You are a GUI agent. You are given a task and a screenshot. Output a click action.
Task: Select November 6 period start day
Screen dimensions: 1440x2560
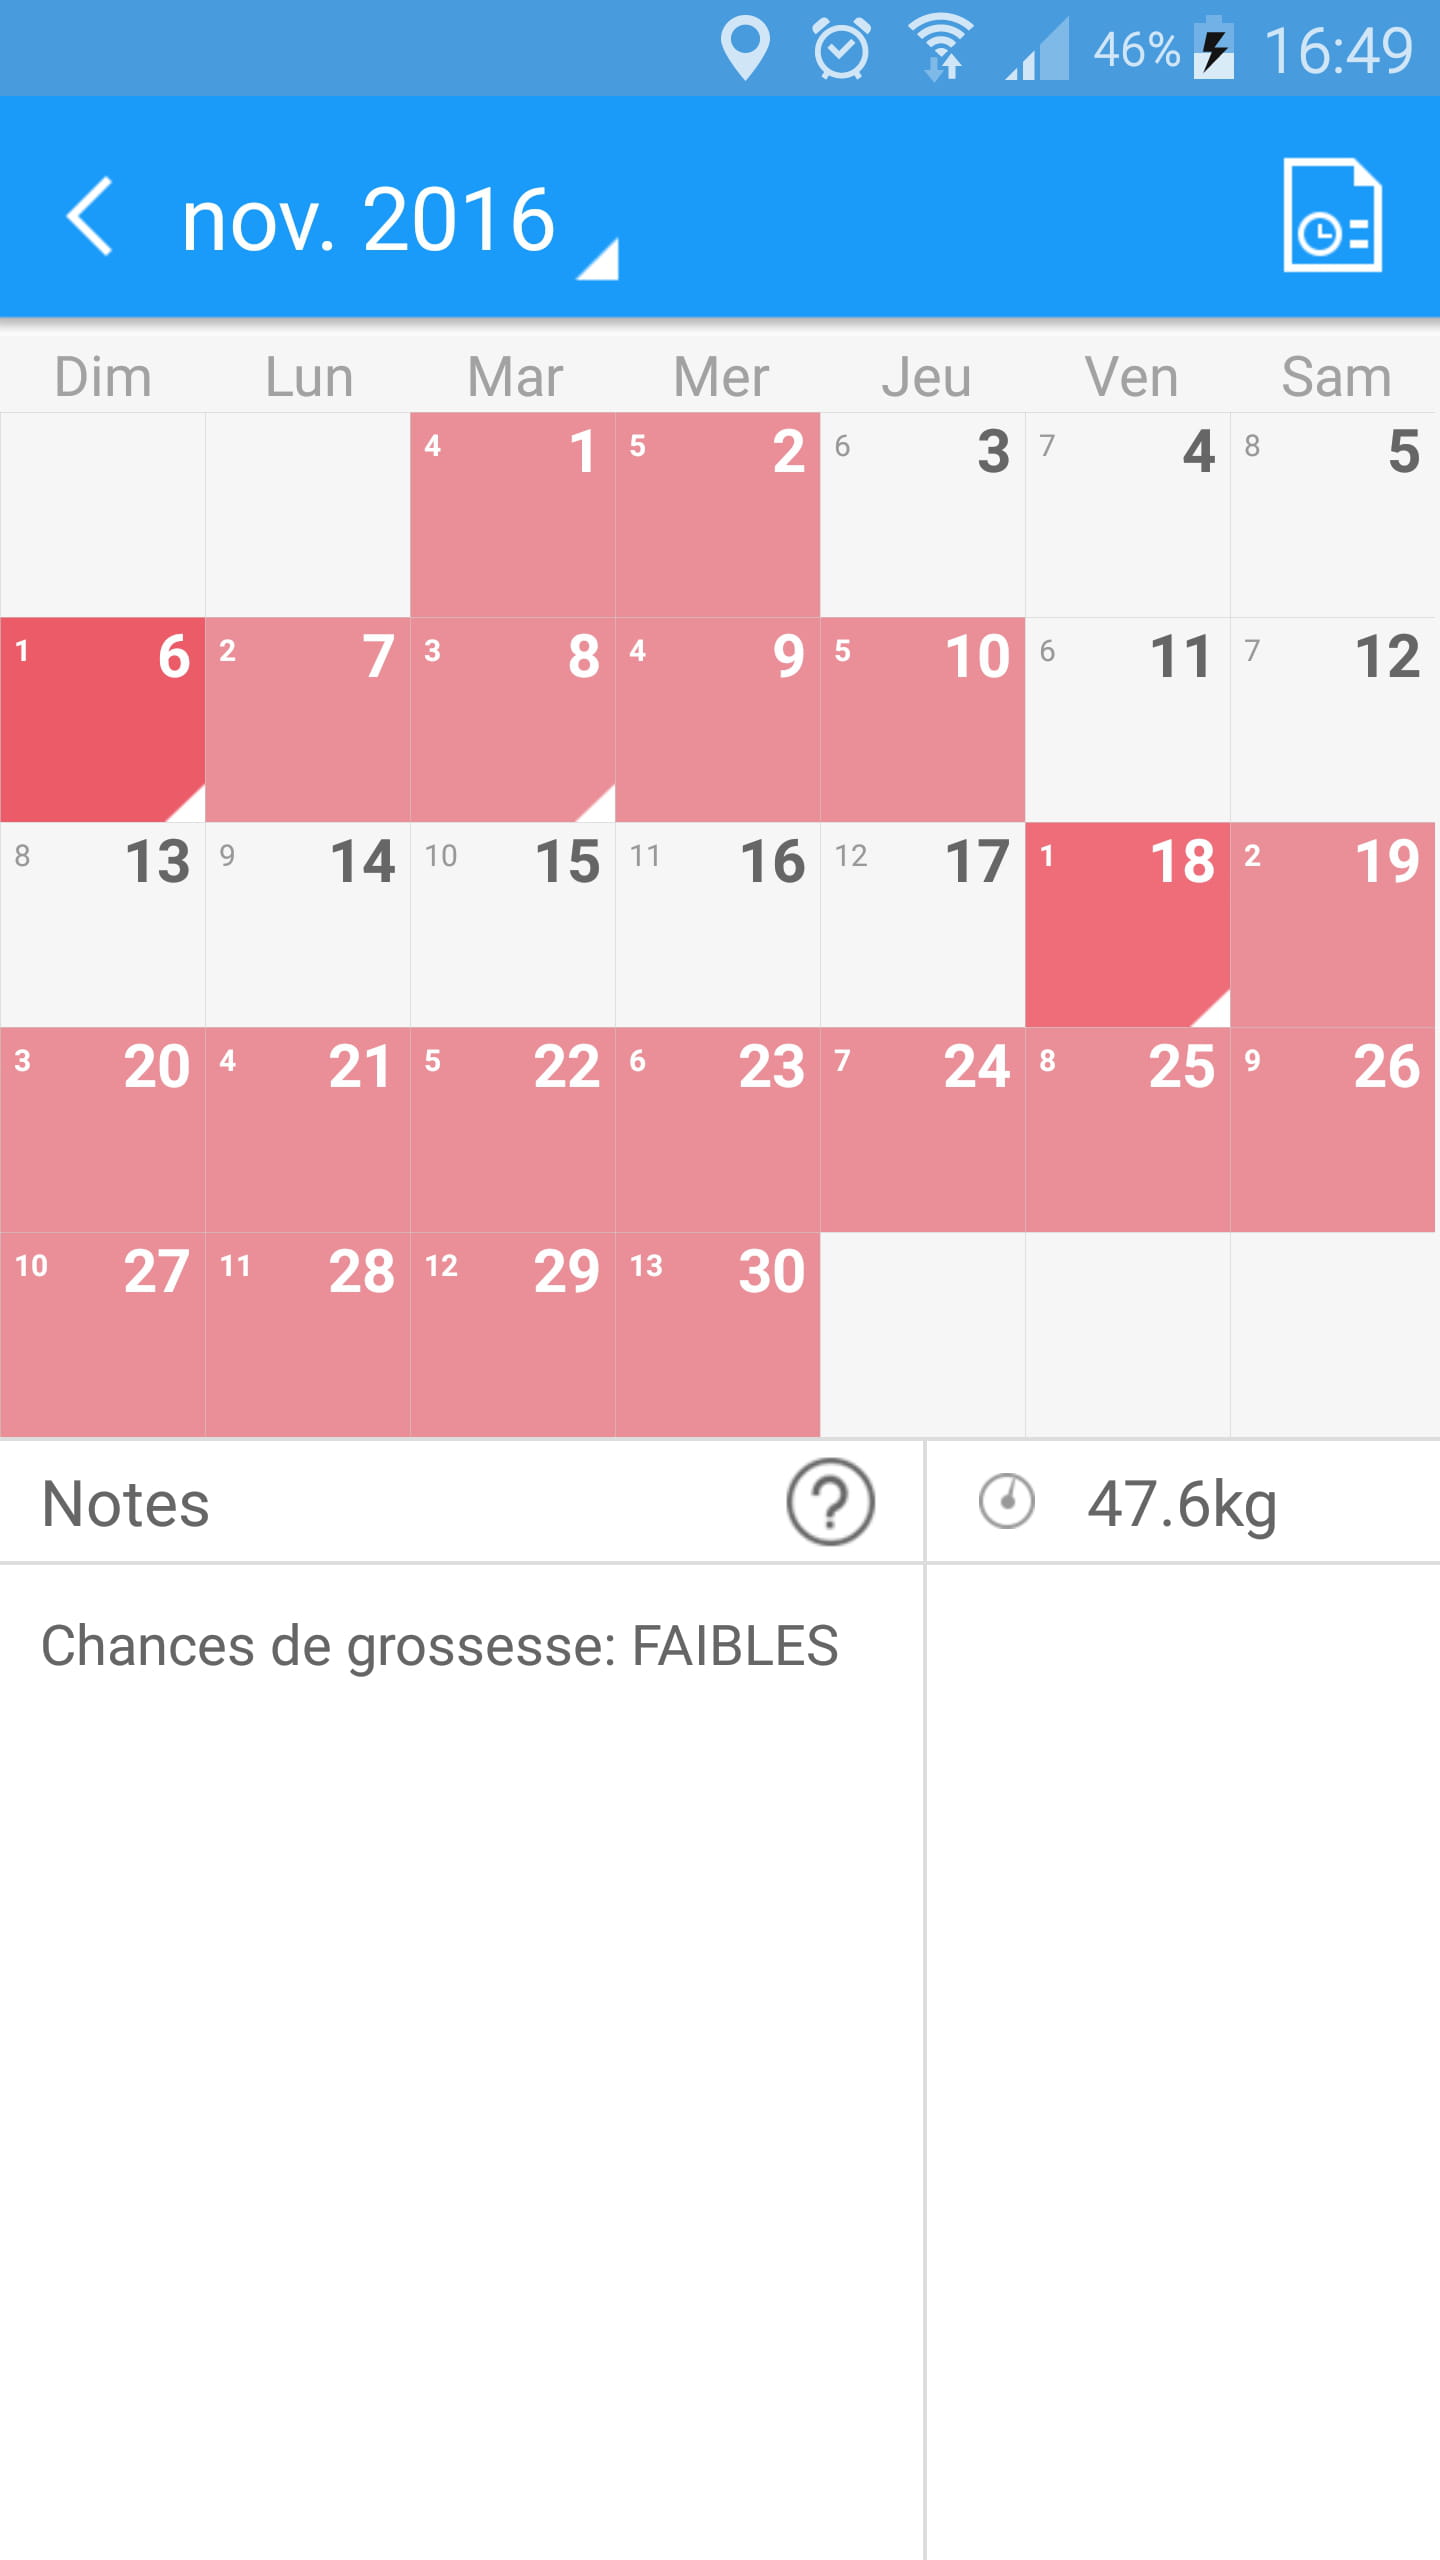[103, 719]
